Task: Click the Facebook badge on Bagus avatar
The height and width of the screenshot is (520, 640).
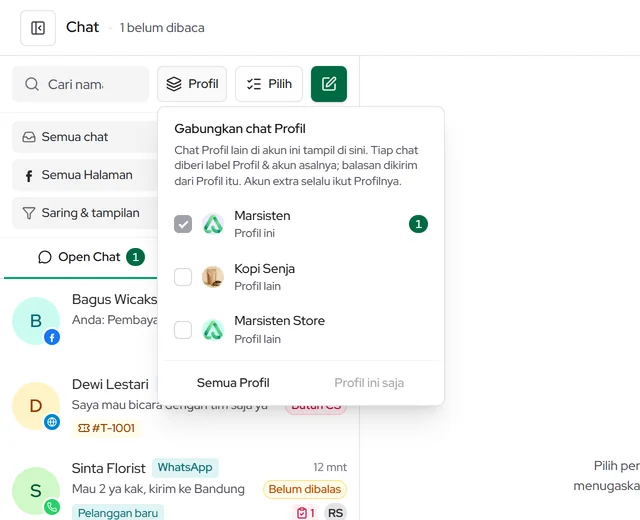Action: pyautogui.click(x=52, y=338)
